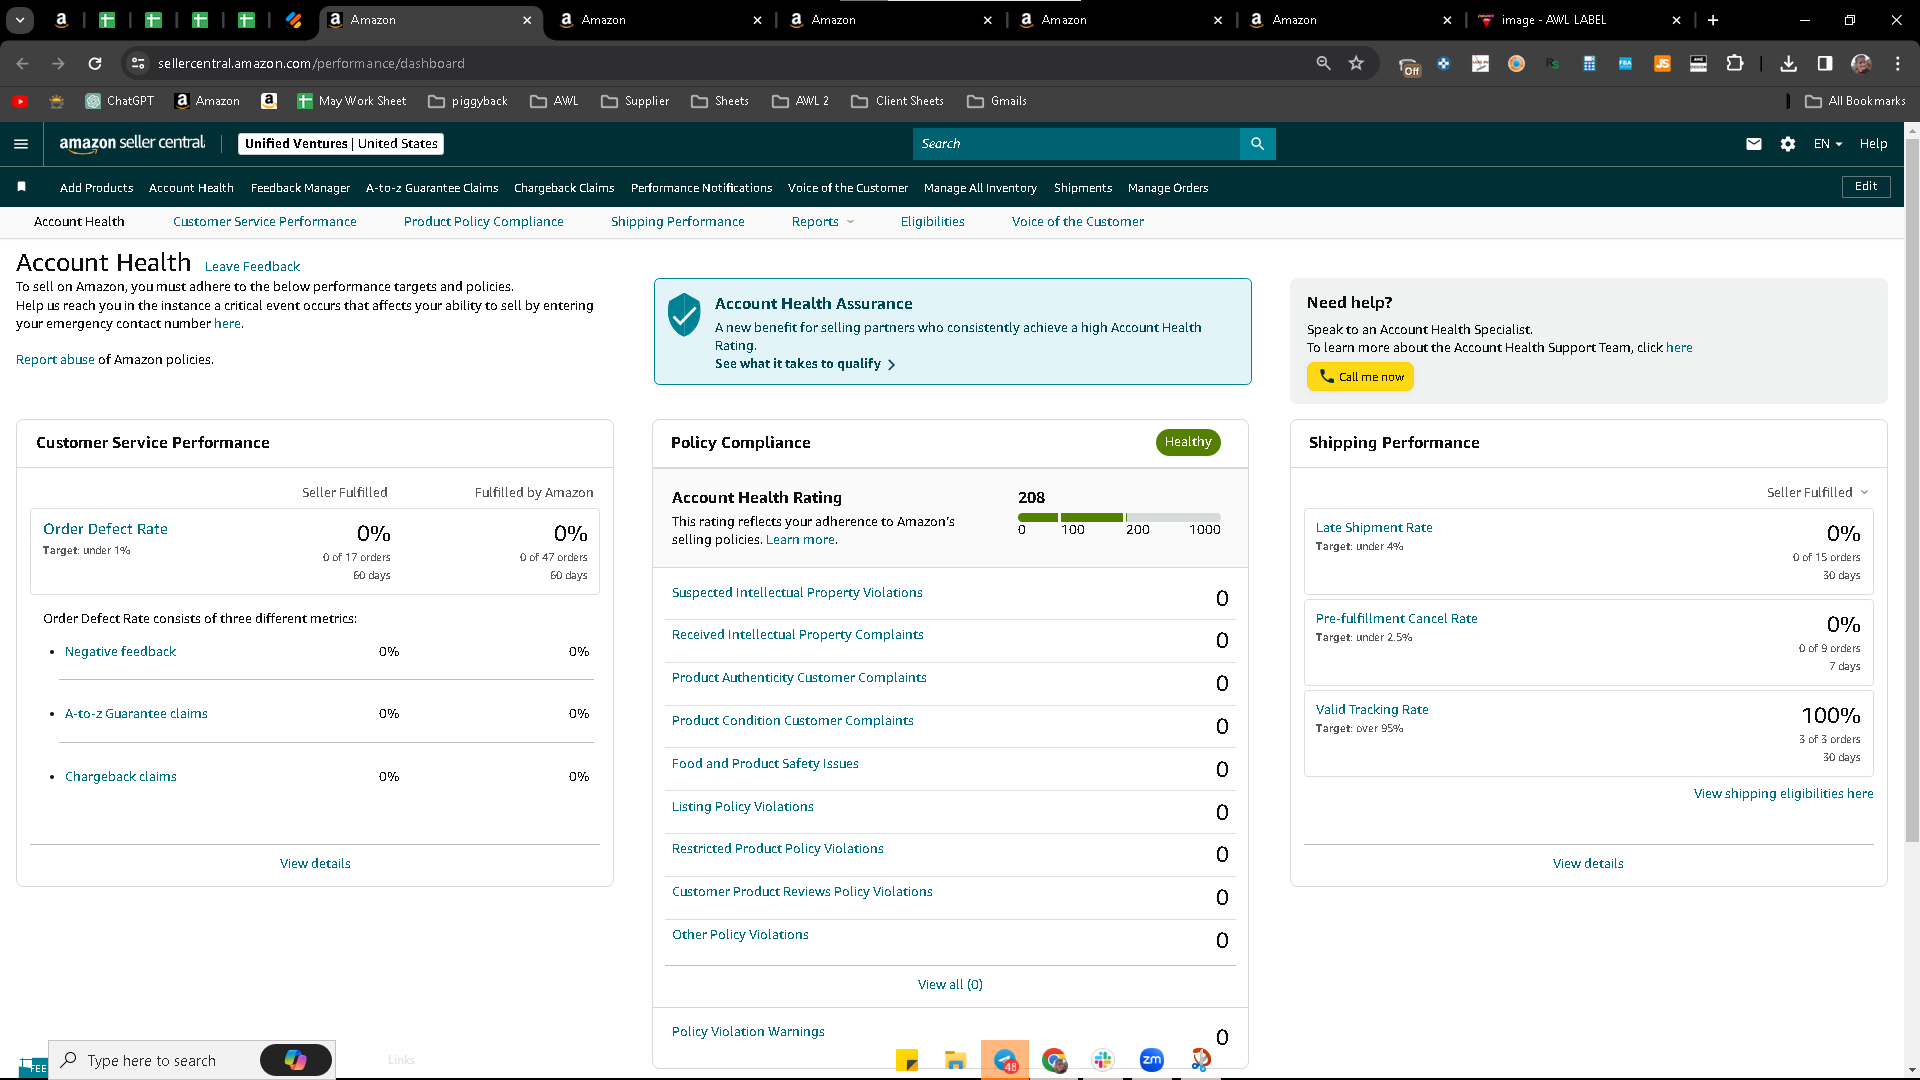The image size is (1920, 1080).
Task: Open Late Shipment Rate link
Action: click(x=1374, y=528)
